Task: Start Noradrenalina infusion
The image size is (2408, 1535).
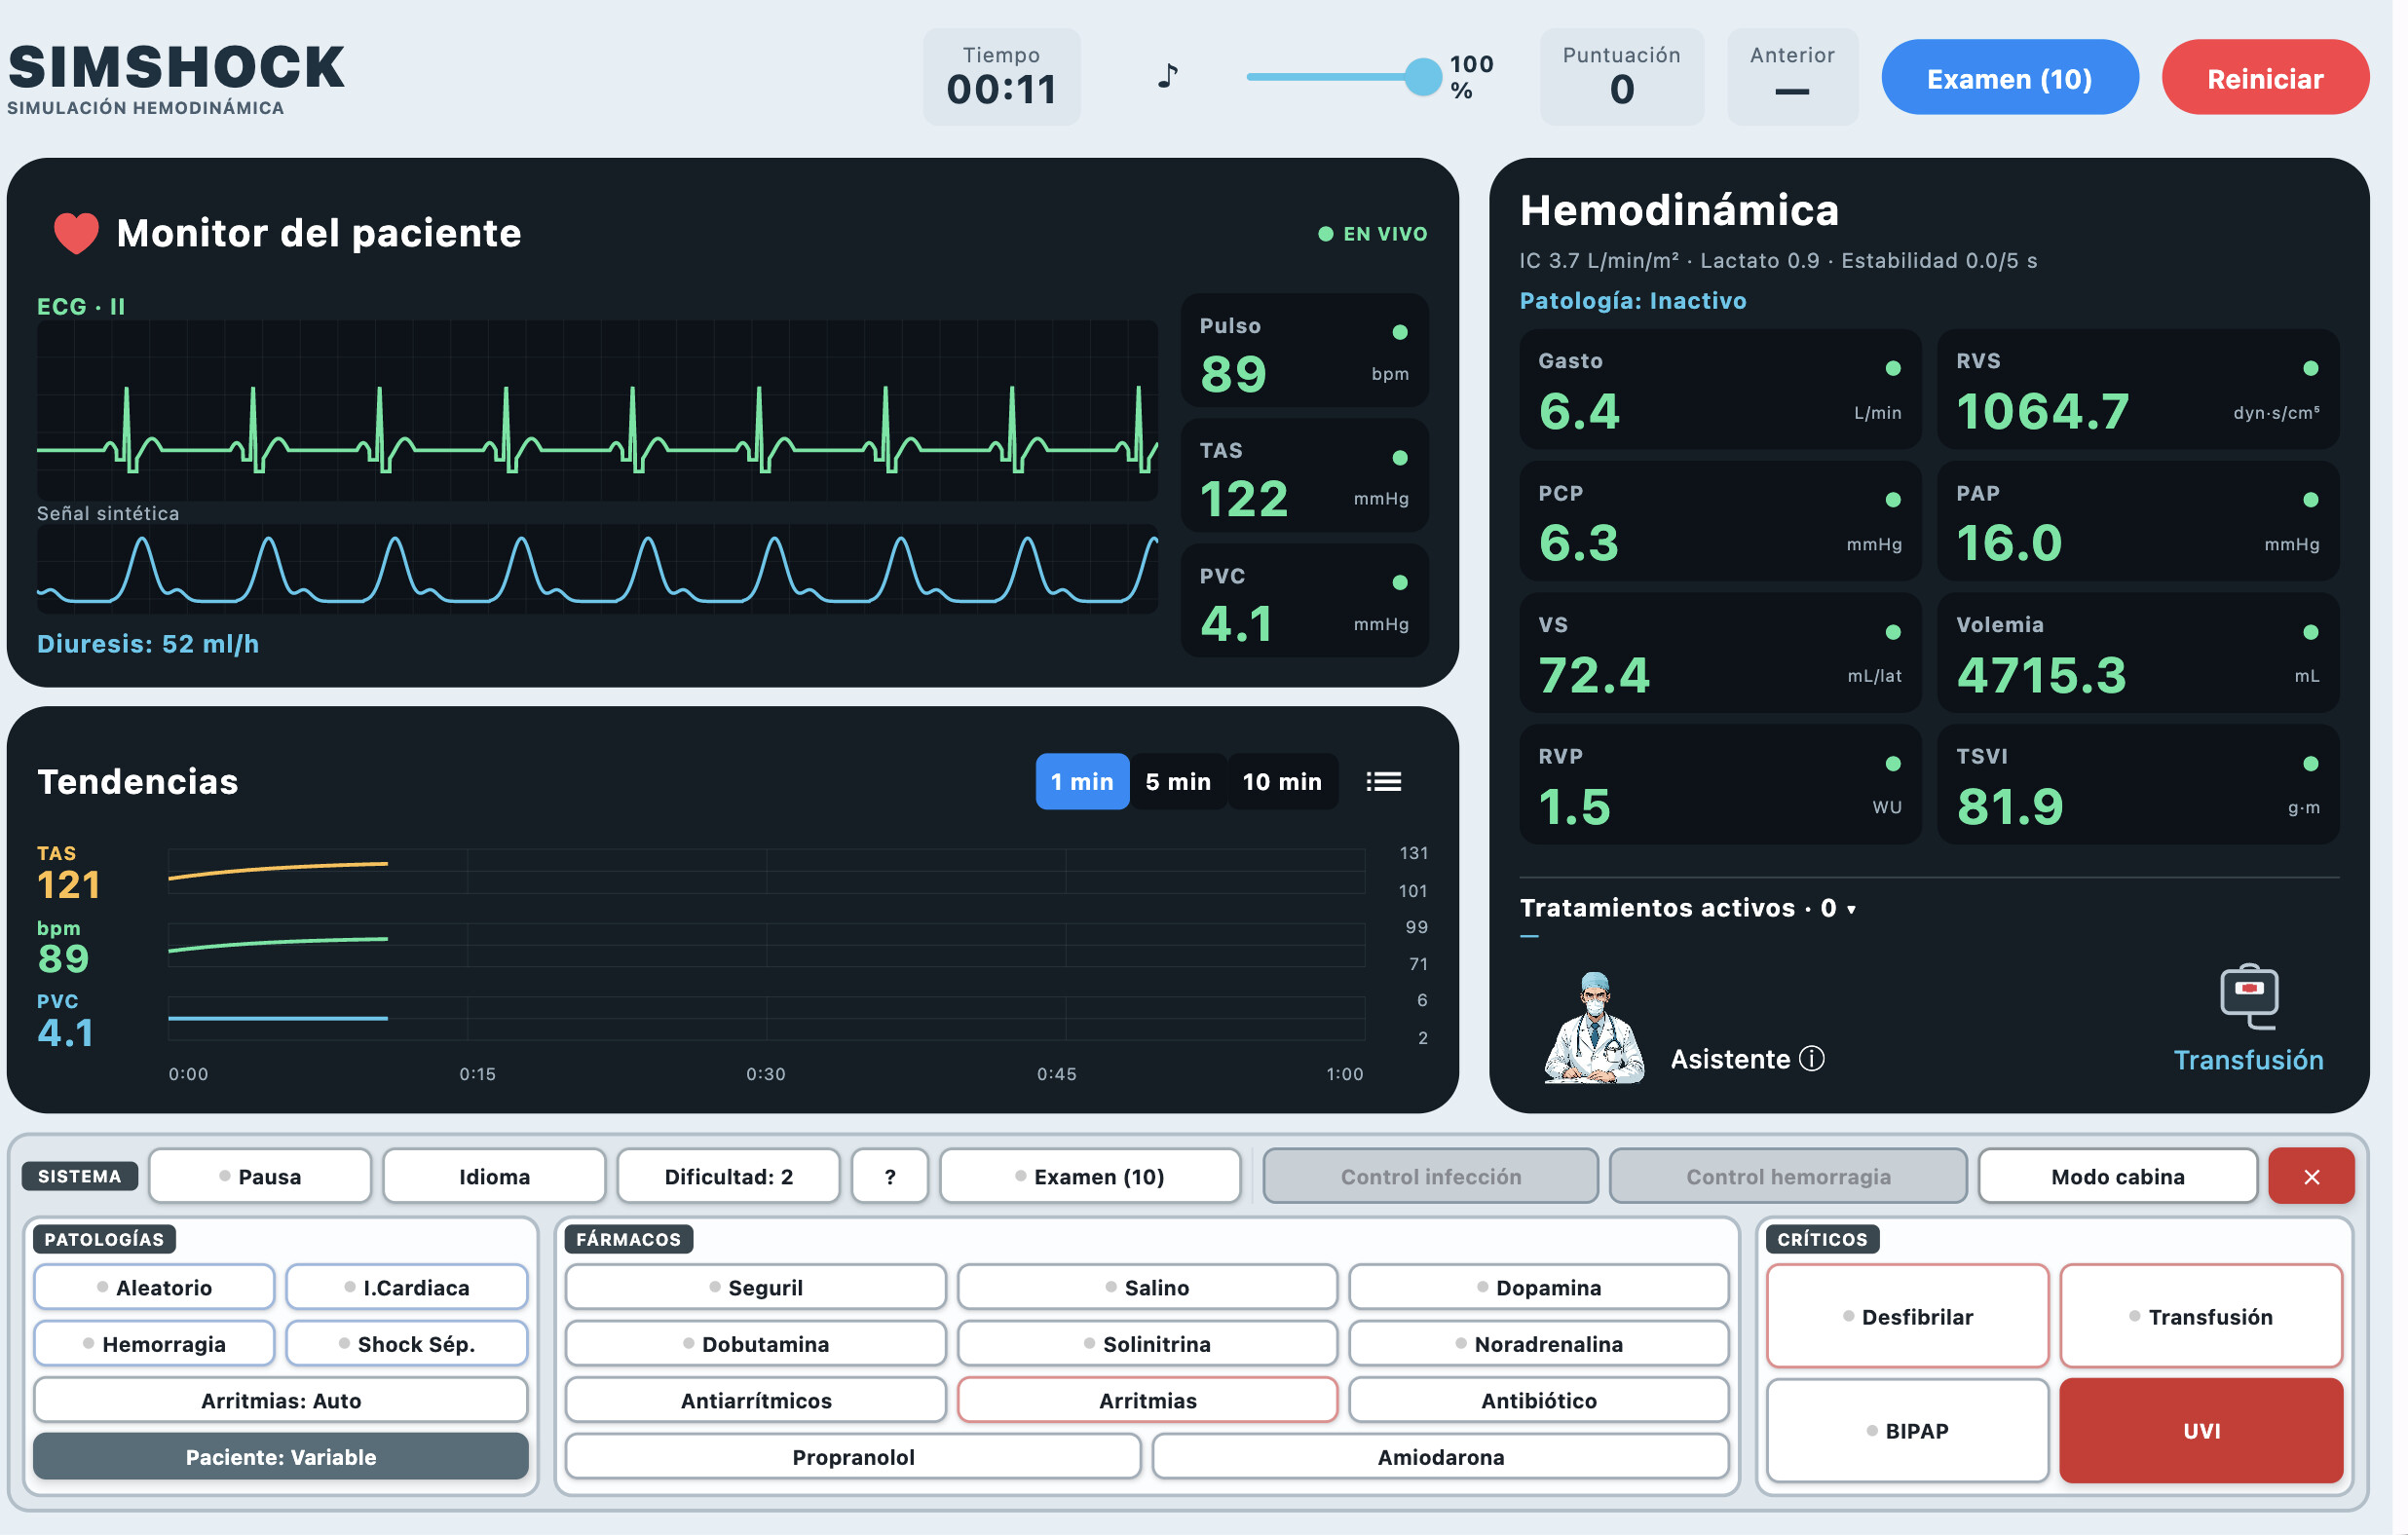Action: pyautogui.click(x=1539, y=1343)
